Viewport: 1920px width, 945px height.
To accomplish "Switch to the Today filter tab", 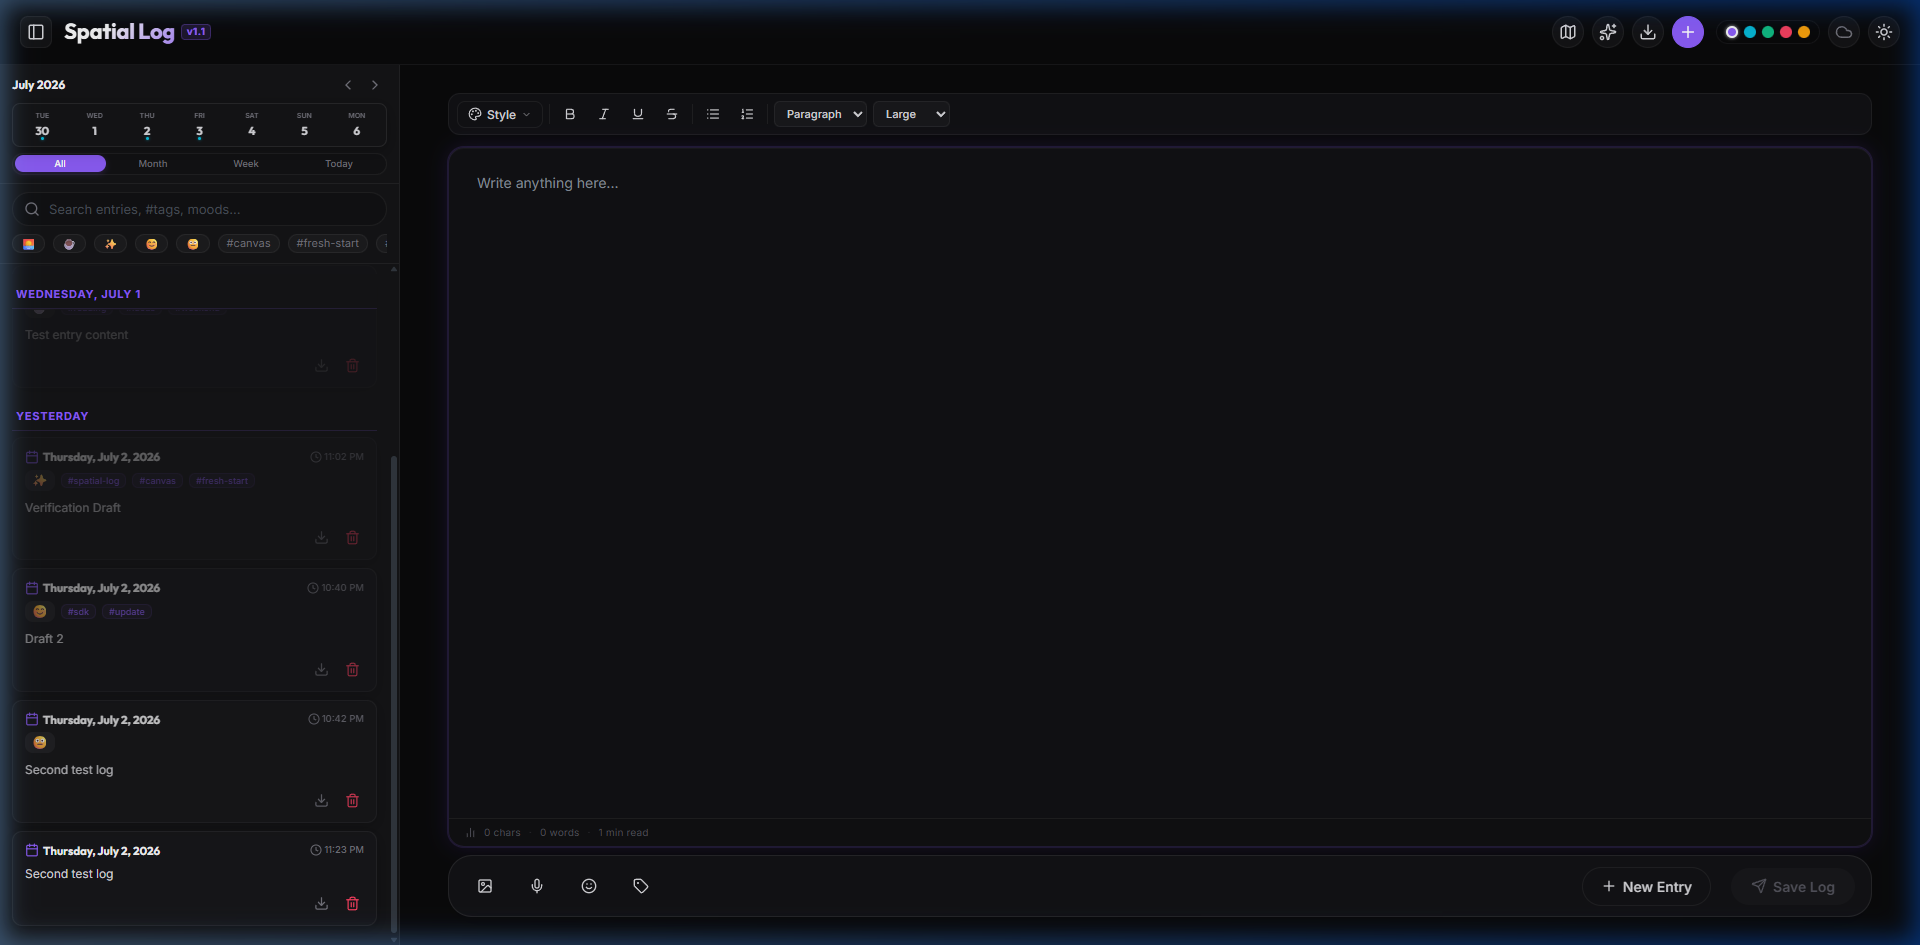I will (x=339, y=164).
